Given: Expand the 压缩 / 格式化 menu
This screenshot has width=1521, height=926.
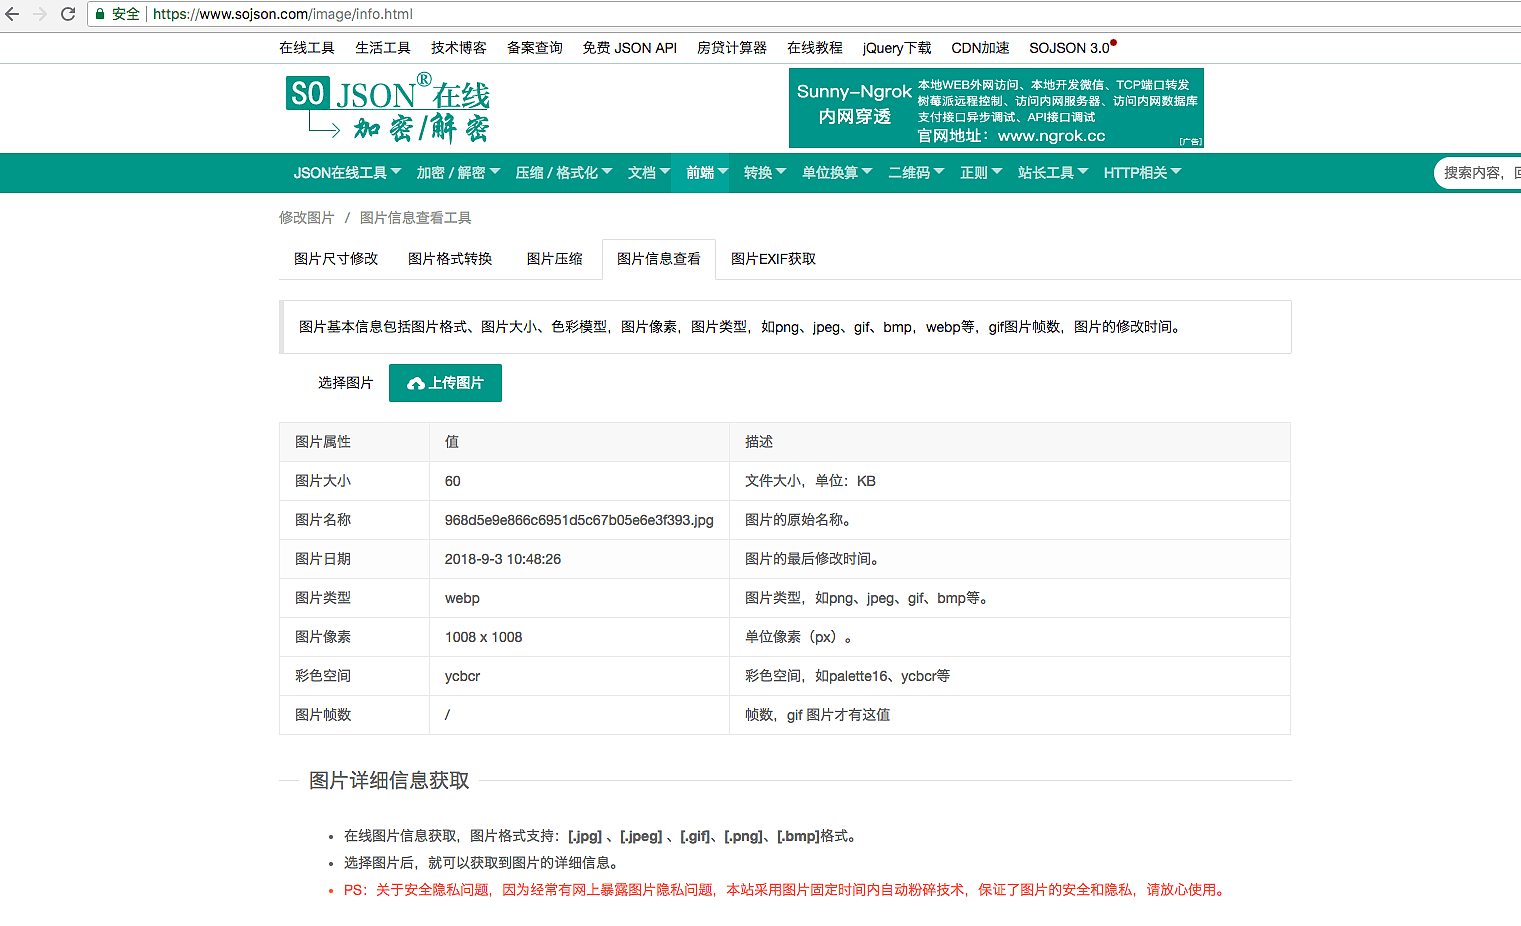Looking at the screenshot, I should point(563,173).
